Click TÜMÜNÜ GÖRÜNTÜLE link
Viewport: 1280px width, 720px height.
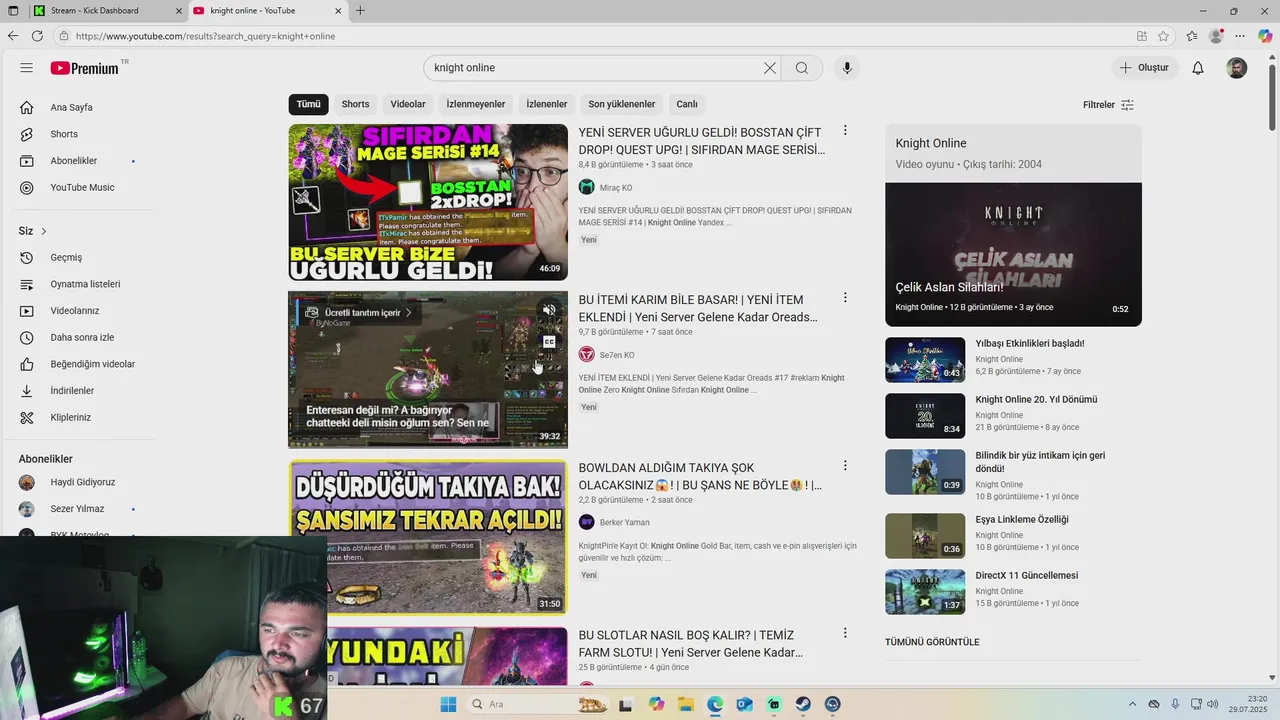[932, 642]
